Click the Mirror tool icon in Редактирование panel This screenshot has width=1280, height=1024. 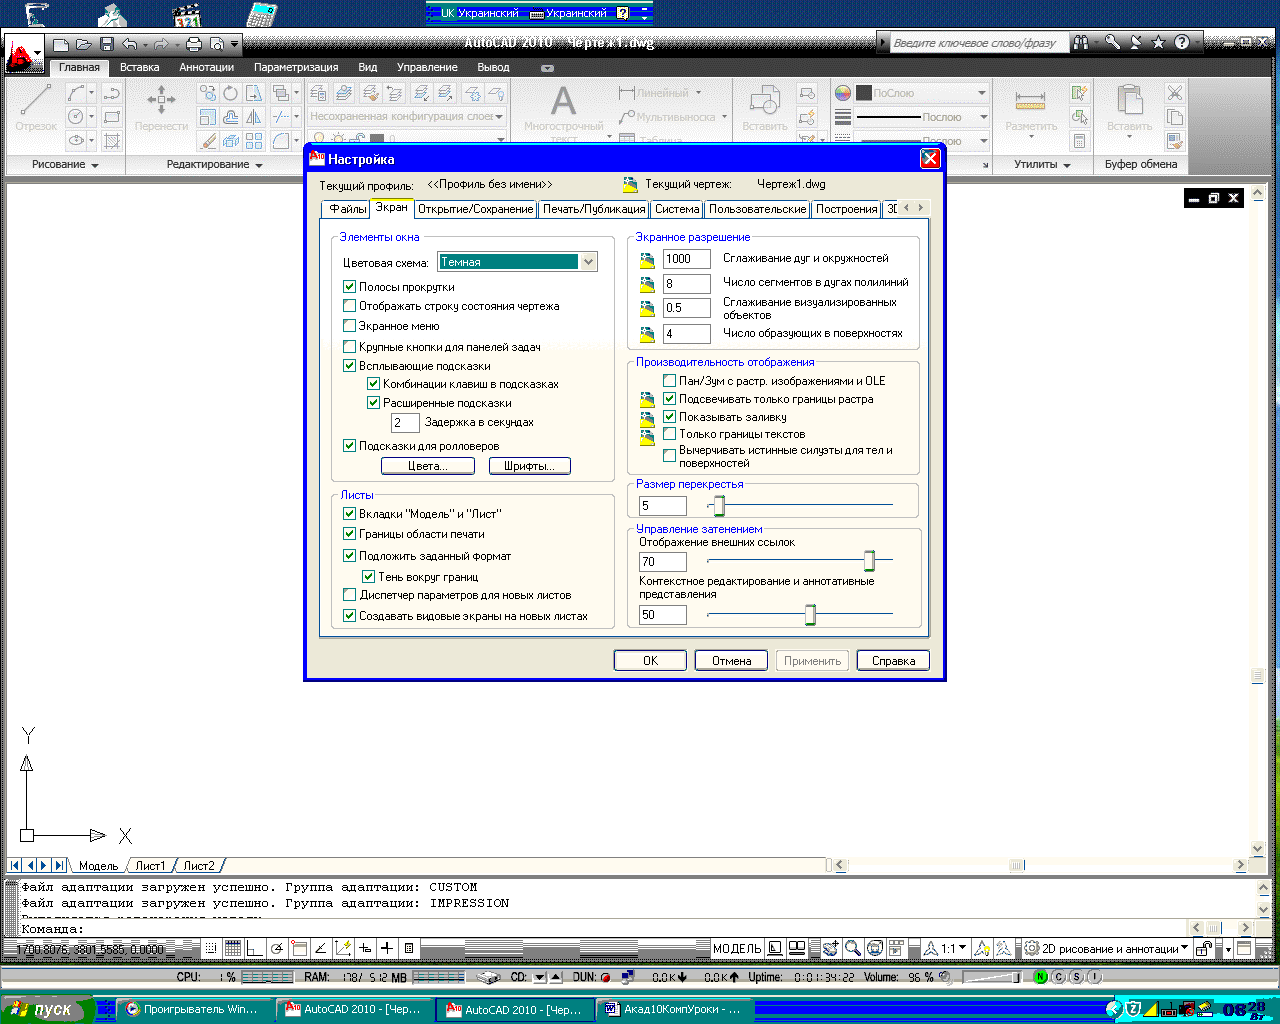click(254, 117)
